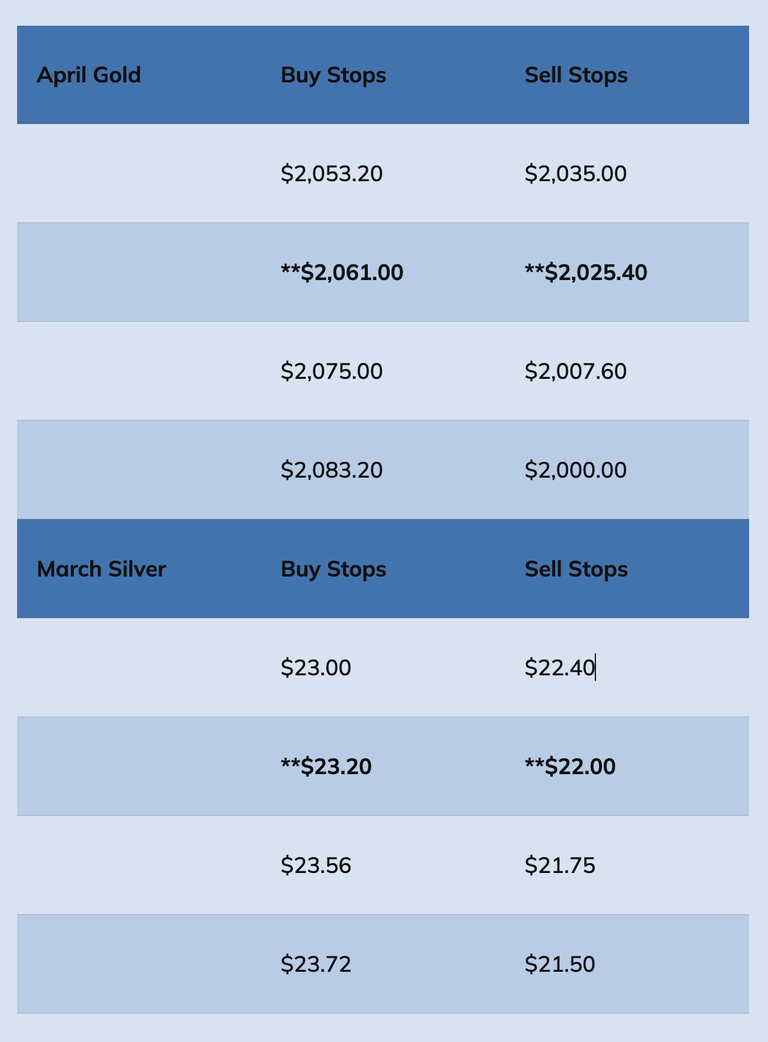The width and height of the screenshot is (768, 1042).
Task: Select Sell Stops header beside March Silver
Action: [x=576, y=569]
